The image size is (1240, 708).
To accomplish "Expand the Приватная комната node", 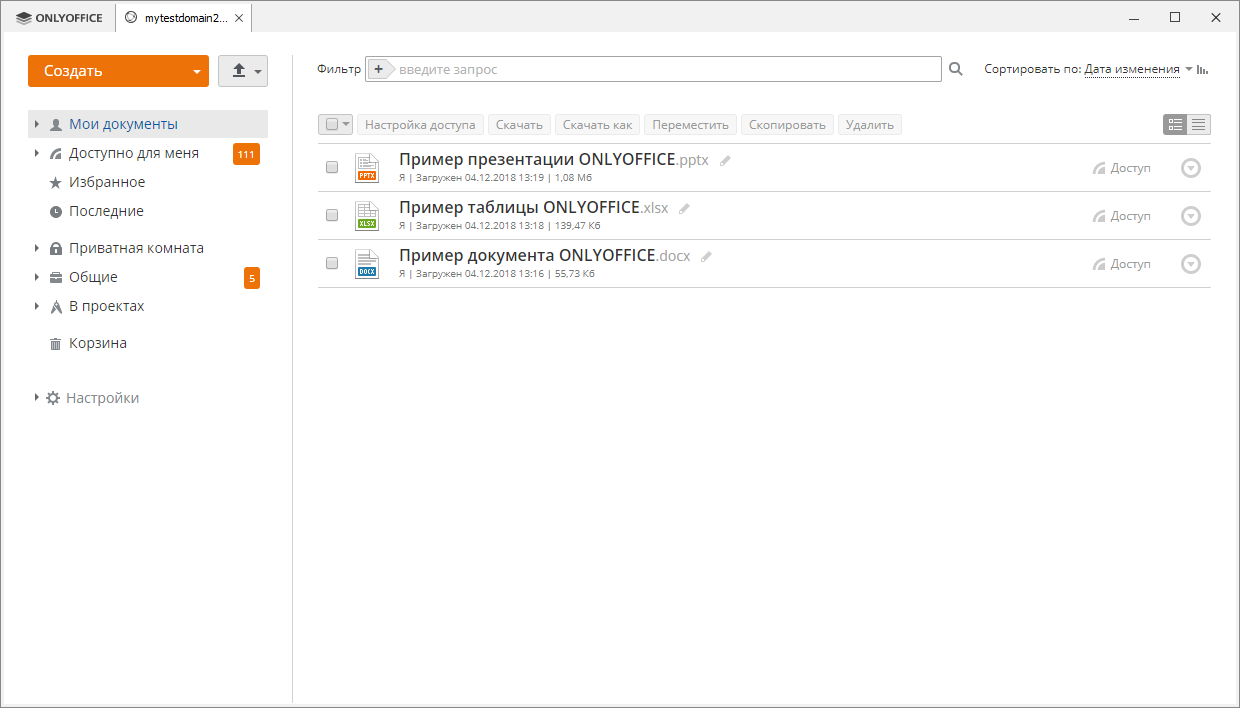I will tap(37, 248).
